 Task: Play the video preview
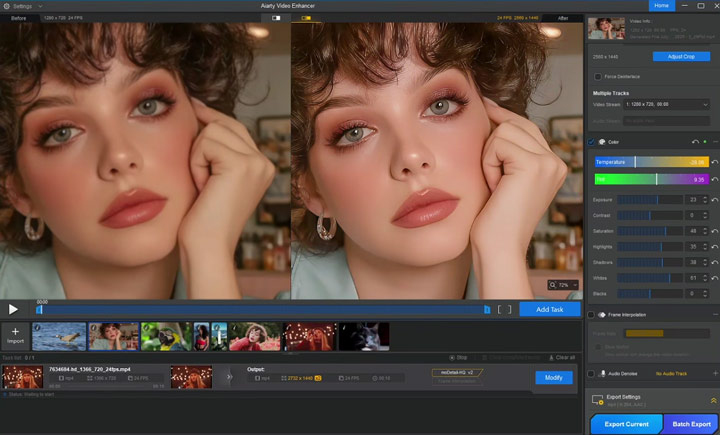click(x=13, y=309)
